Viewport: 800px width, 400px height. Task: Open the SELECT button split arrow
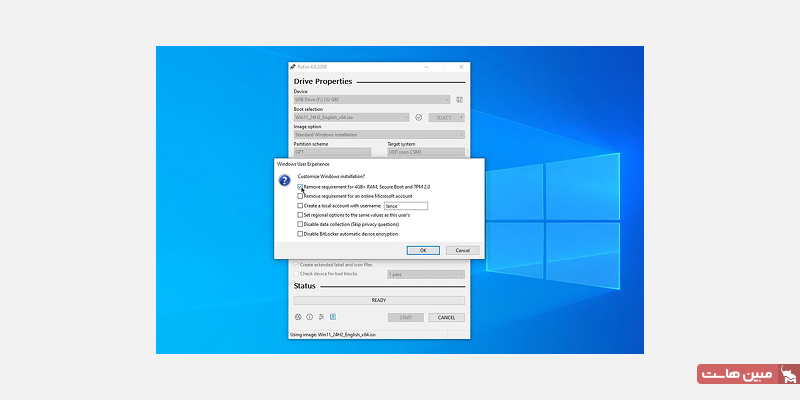pos(462,117)
